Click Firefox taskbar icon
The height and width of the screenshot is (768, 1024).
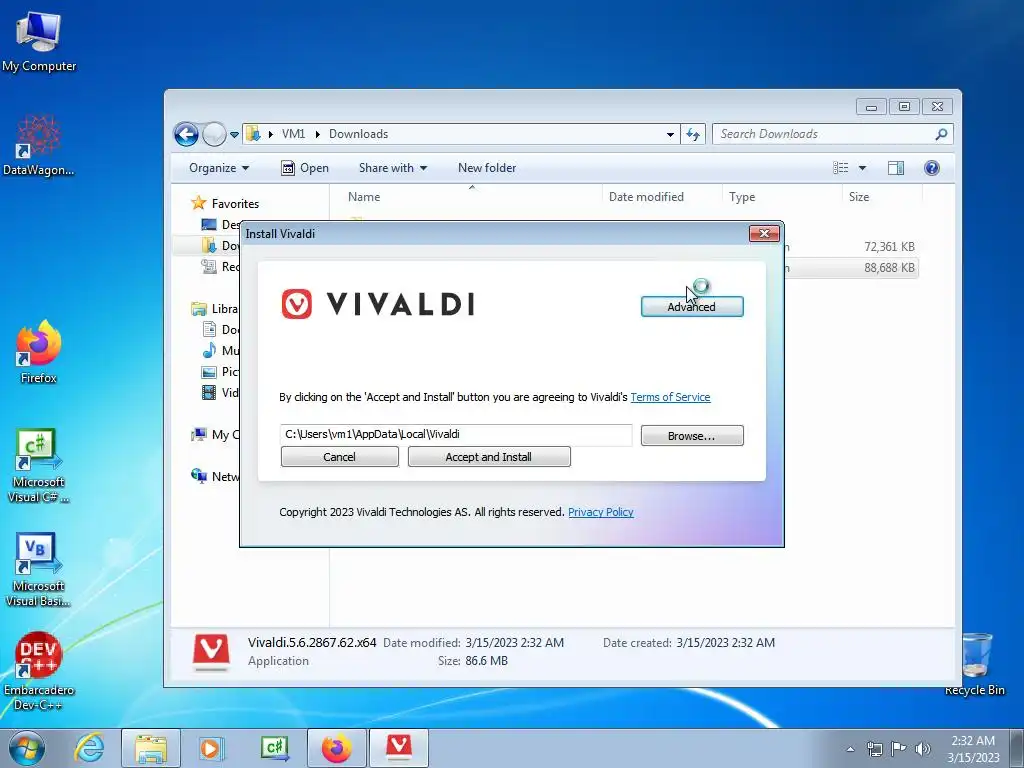click(x=336, y=748)
